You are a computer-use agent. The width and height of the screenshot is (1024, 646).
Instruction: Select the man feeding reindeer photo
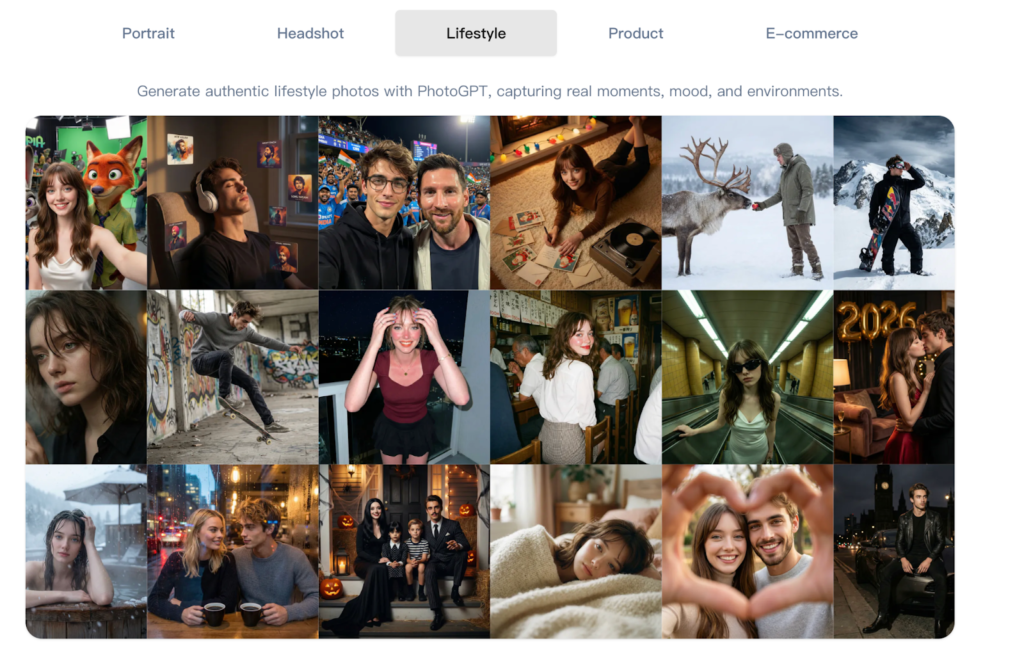point(747,202)
